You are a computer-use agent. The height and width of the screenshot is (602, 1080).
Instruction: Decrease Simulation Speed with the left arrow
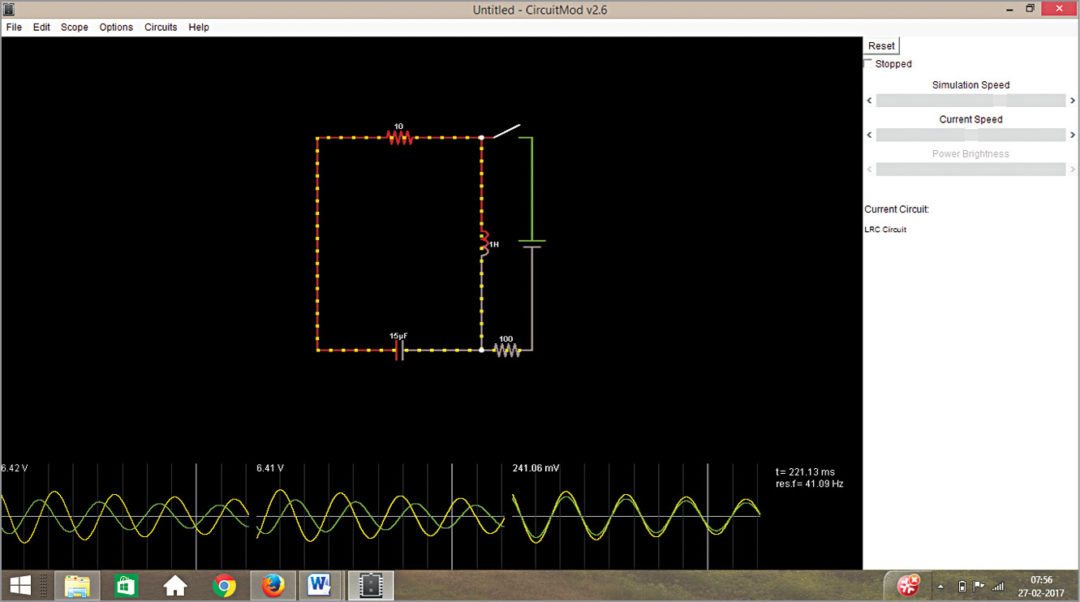coord(868,100)
